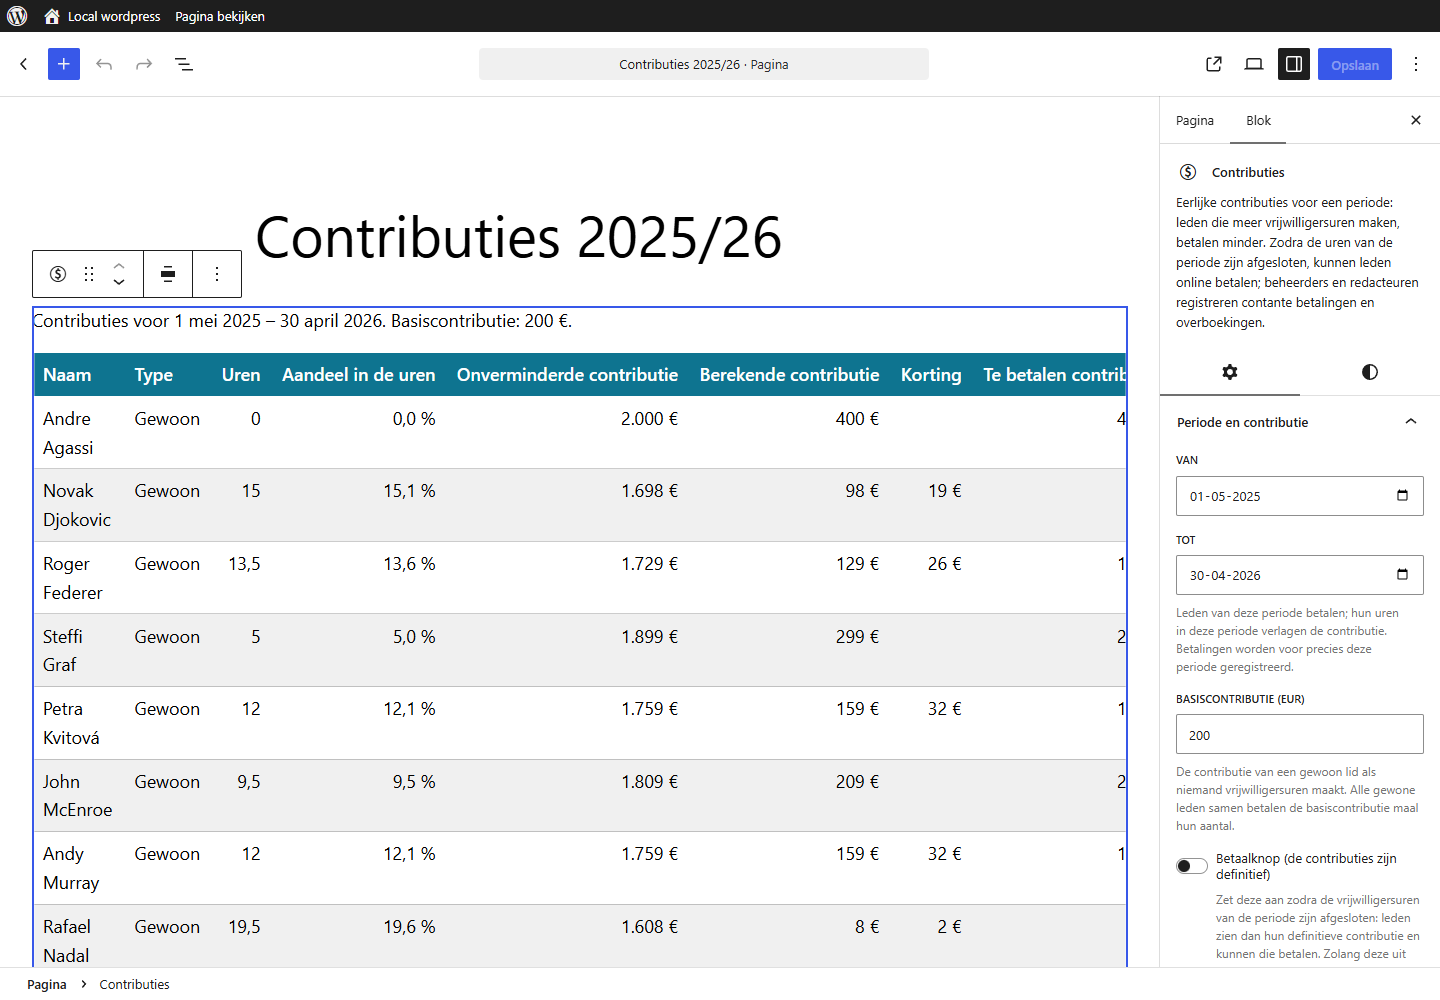This screenshot has width=1440, height=1000.
Task: Select the Blok sidebar tab
Action: [1258, 120]
